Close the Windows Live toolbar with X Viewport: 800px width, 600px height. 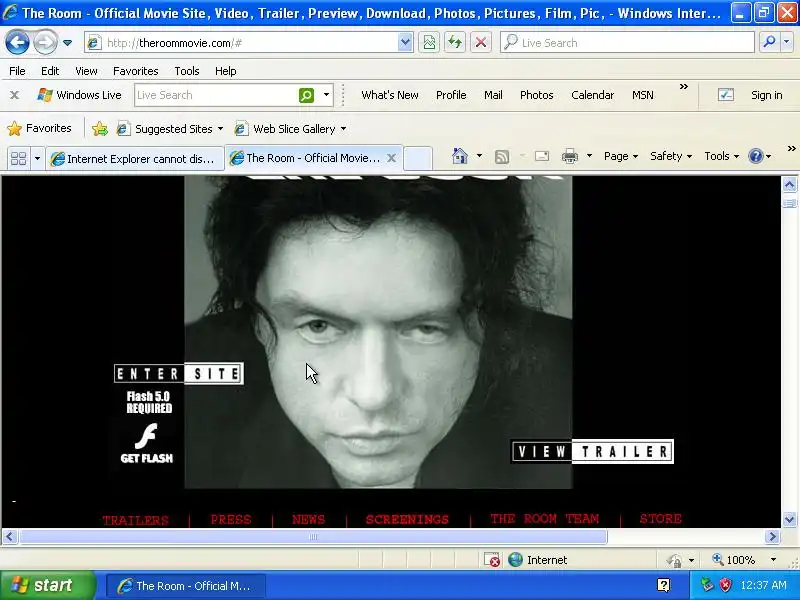pos(15,95)
